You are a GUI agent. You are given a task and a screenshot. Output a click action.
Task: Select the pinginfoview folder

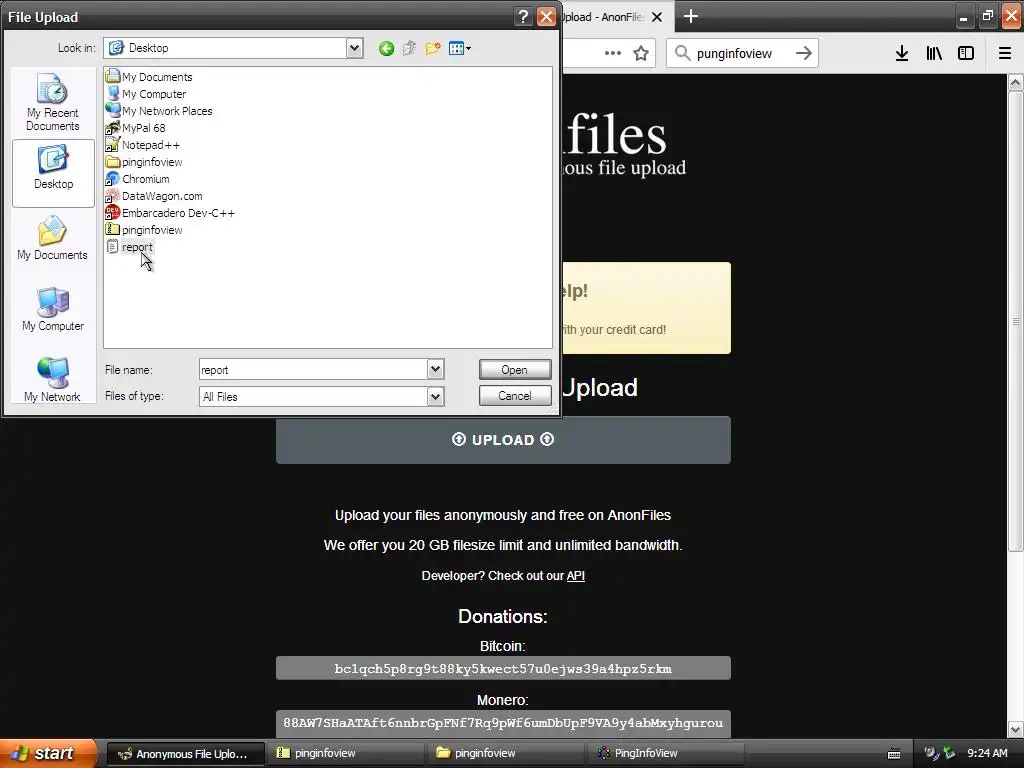pyautogui.click(x=144, y=162)
